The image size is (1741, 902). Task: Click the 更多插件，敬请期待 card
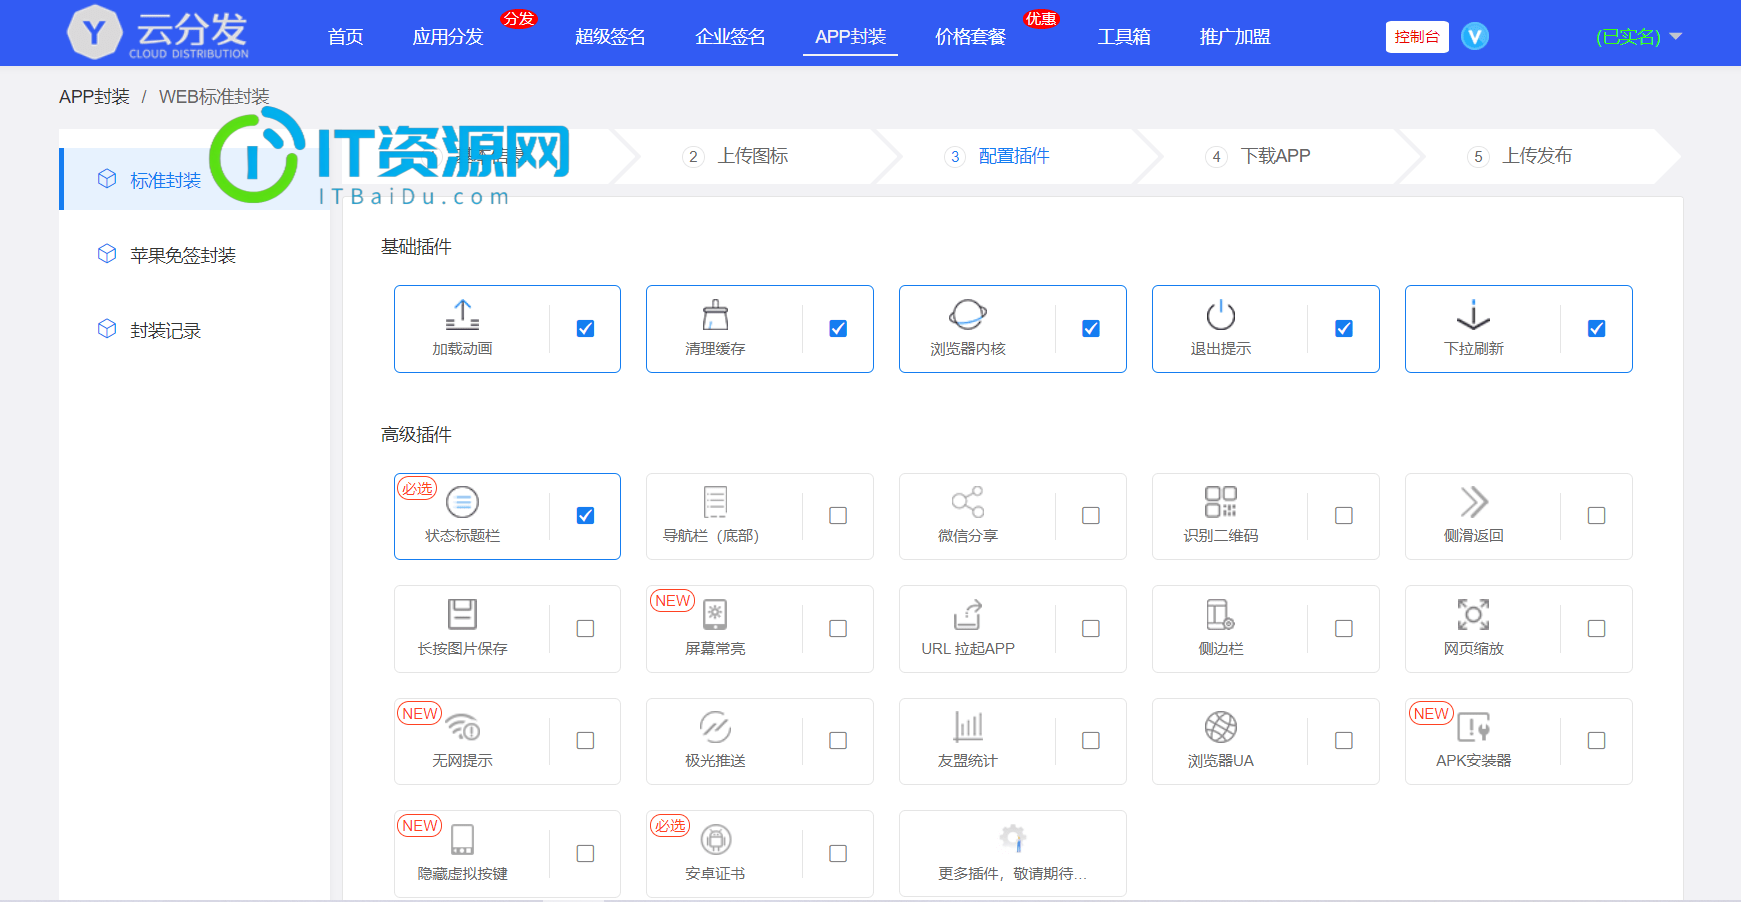coord(1012,853)
